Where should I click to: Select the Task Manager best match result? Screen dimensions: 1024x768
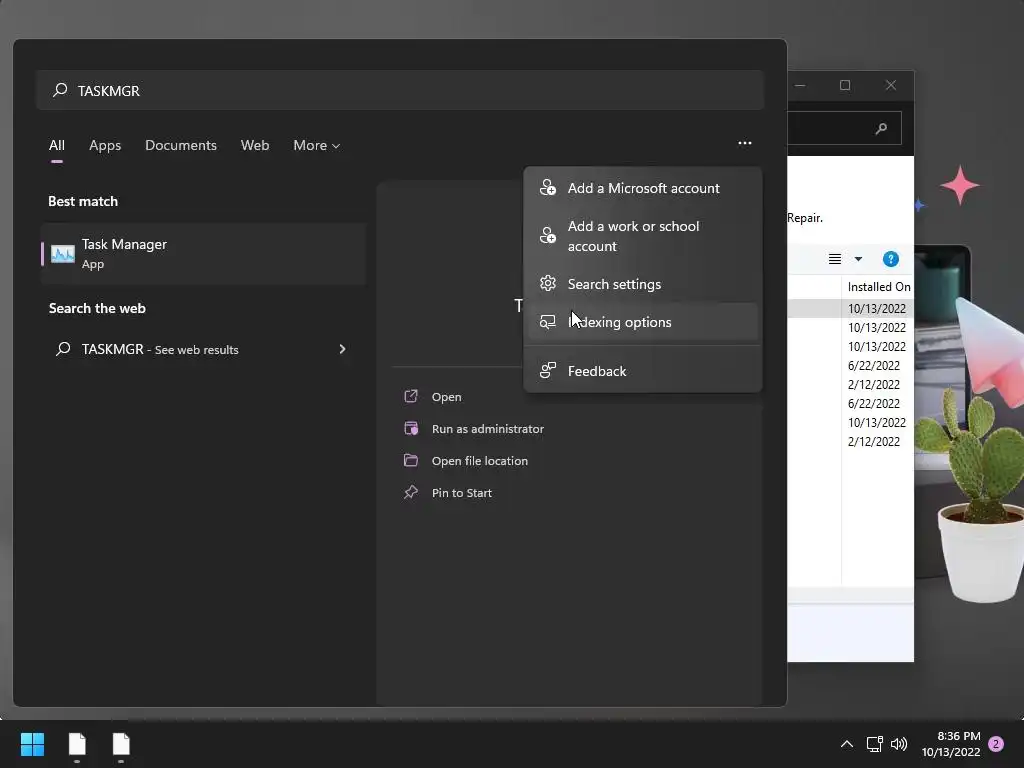(203, 254)
